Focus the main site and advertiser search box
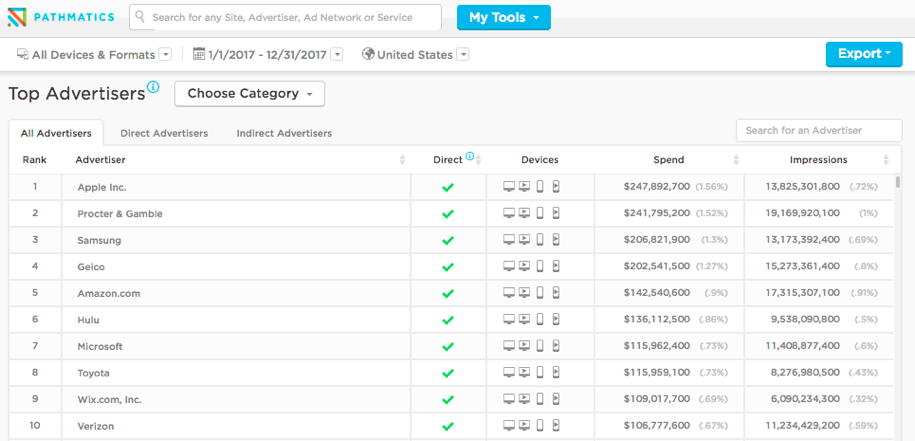Screen dimensions: 915x441 click(x=285, y=18)
